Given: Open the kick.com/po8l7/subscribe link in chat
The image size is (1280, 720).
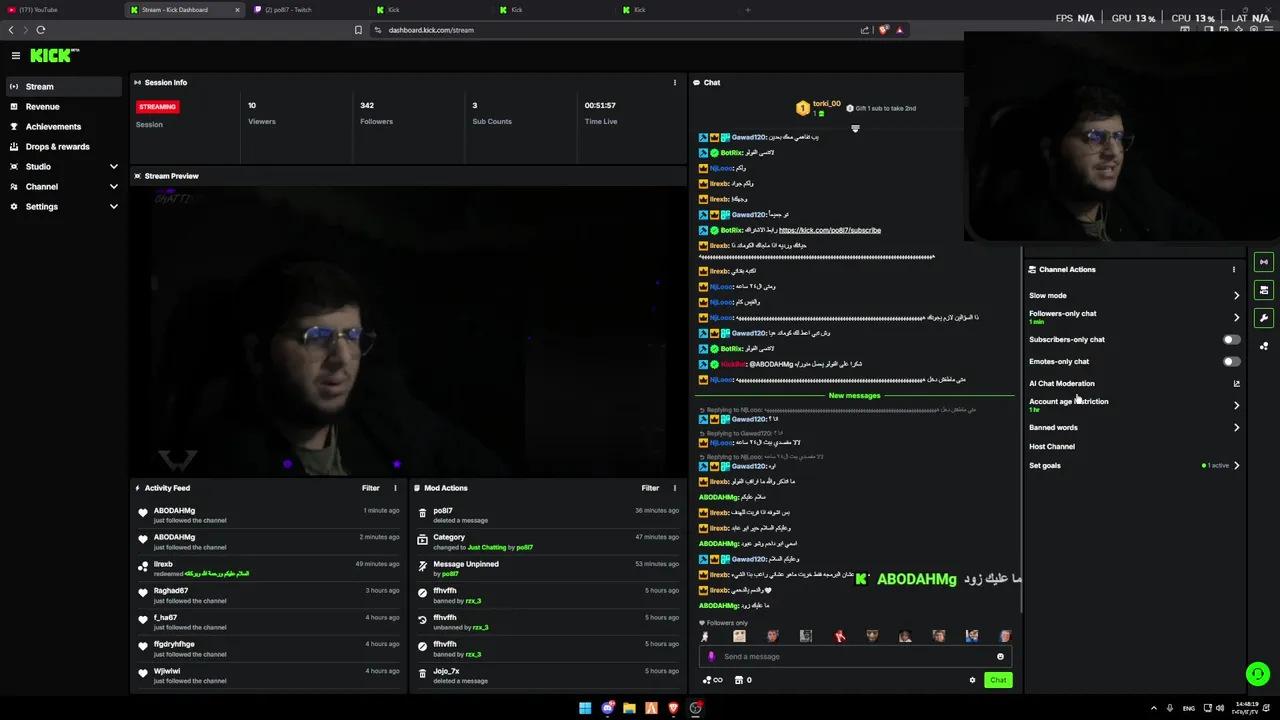Looking at the screenshot, I should point(829,230).
